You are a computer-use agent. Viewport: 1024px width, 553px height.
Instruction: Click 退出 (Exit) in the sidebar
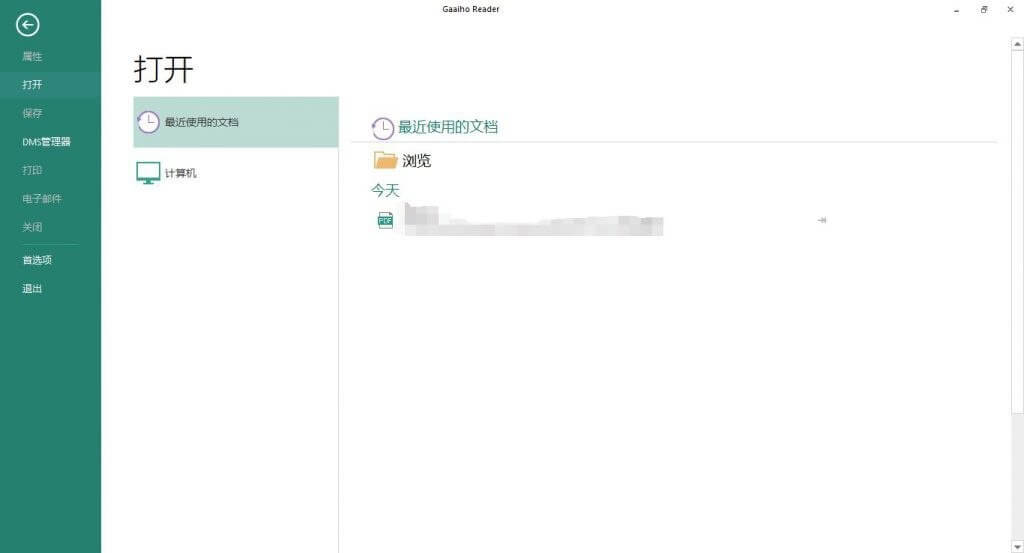click(x=32, y=289)
